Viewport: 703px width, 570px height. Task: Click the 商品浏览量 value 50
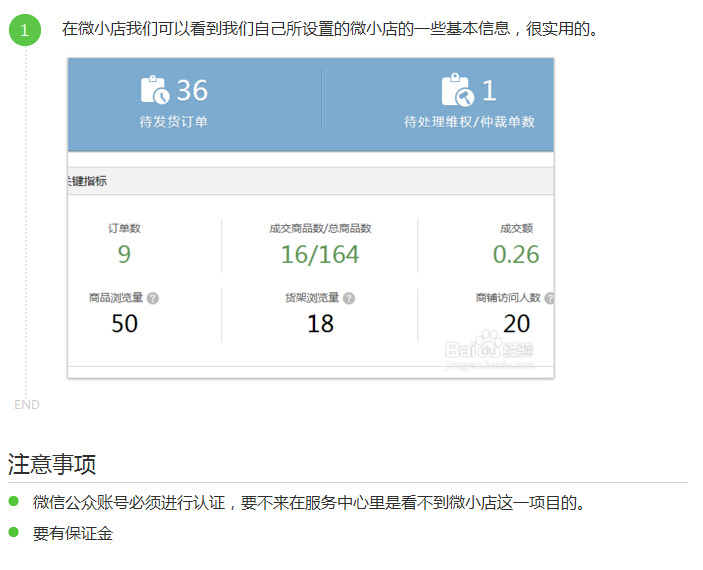coord(124,324)
